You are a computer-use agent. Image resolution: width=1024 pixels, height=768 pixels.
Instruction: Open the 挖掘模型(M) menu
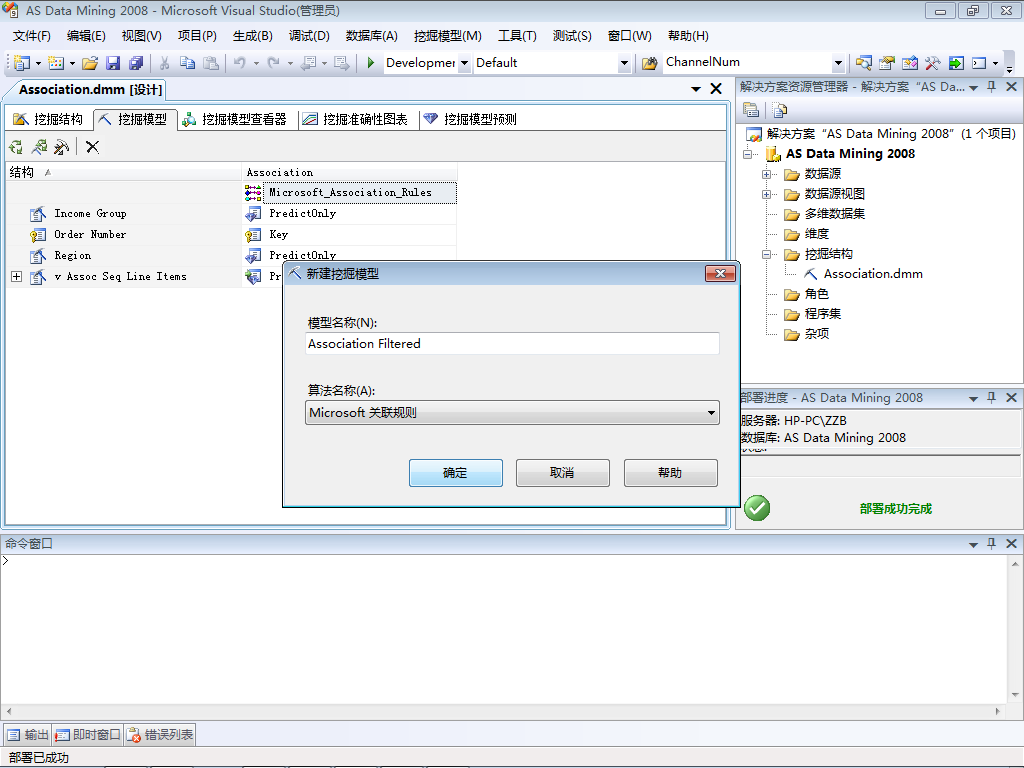448,36
